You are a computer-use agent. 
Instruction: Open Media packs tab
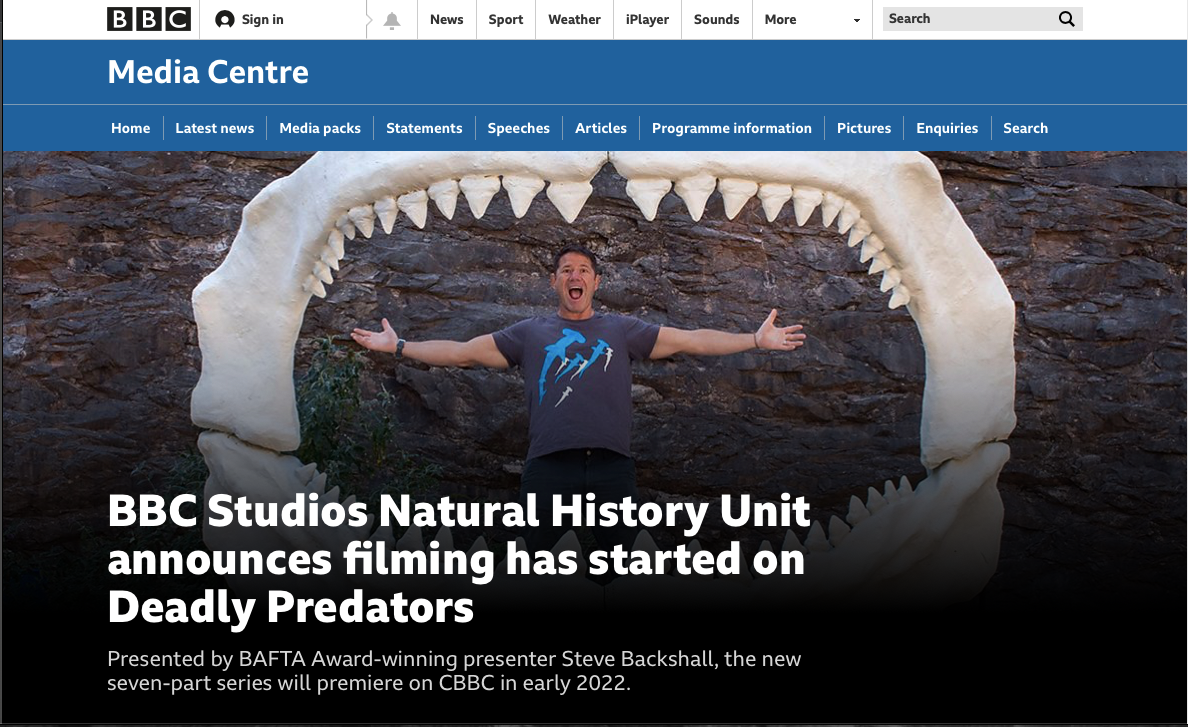[x=320, y=128]
